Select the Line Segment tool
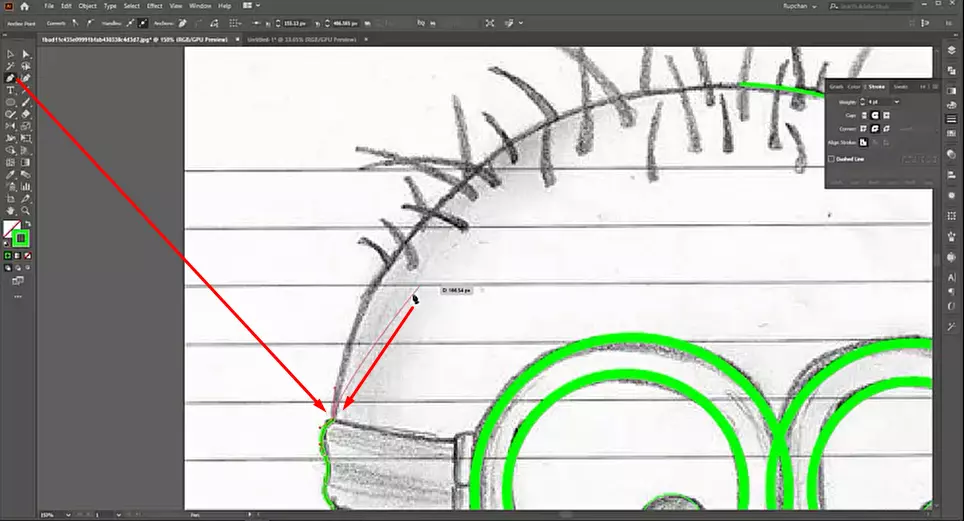Screen dimensions: 964x521 pos(26,90)
